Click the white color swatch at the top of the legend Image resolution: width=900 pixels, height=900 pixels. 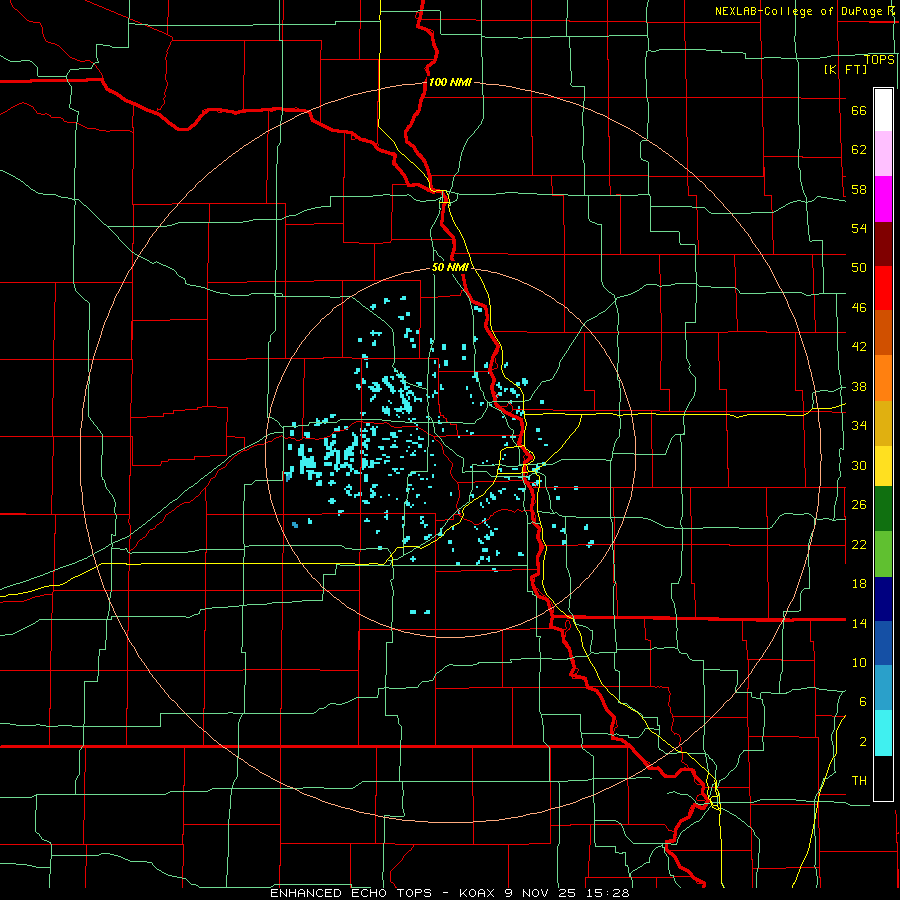(883, 110)
